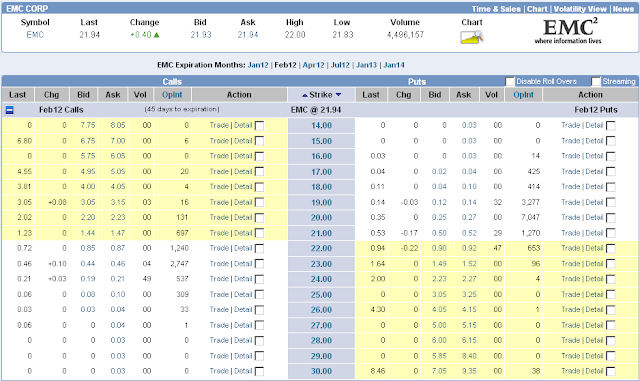Click Detail for the 20.00 call
The width and height of the screenshot is (640, 381).
pos(243,218)
